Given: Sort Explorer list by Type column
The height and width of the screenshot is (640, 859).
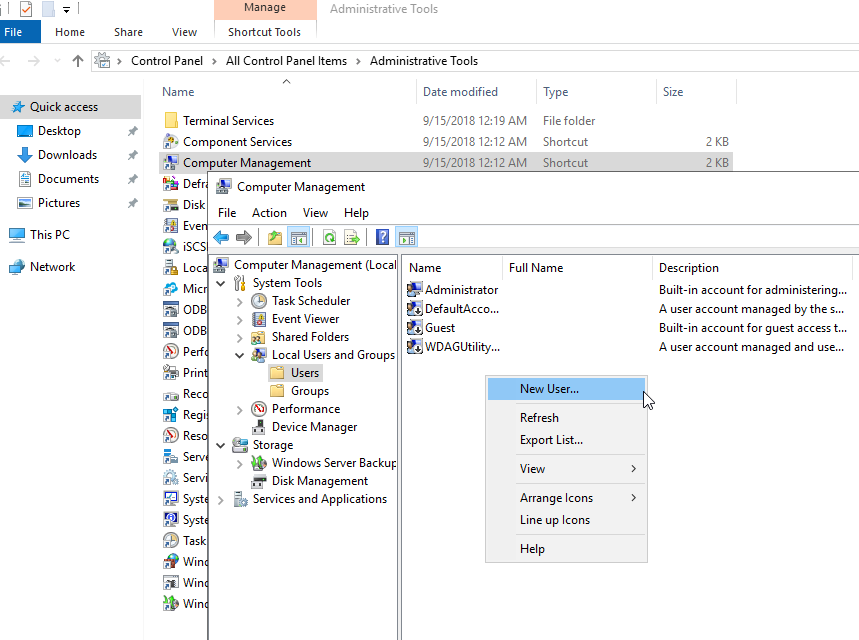Looking at the screenshot, I should [596, 92].
